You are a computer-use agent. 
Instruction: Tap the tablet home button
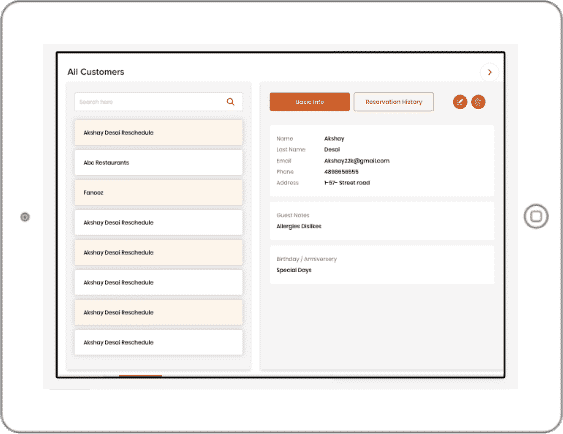(536, 216)
